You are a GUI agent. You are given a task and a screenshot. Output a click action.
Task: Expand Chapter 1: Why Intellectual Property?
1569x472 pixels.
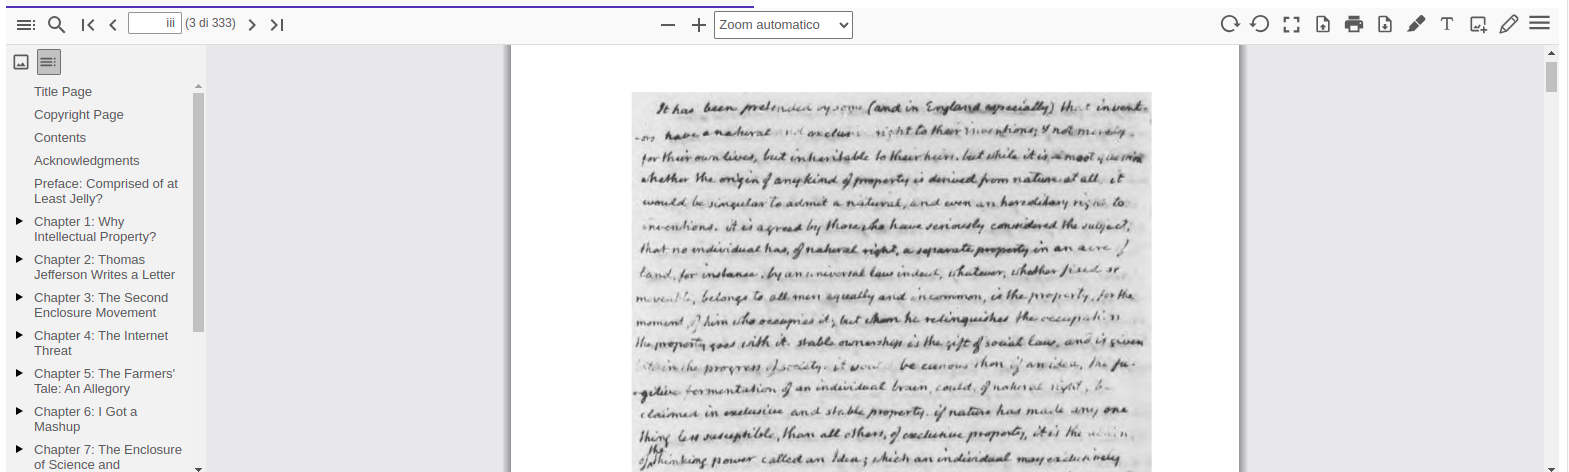[19, 221]
